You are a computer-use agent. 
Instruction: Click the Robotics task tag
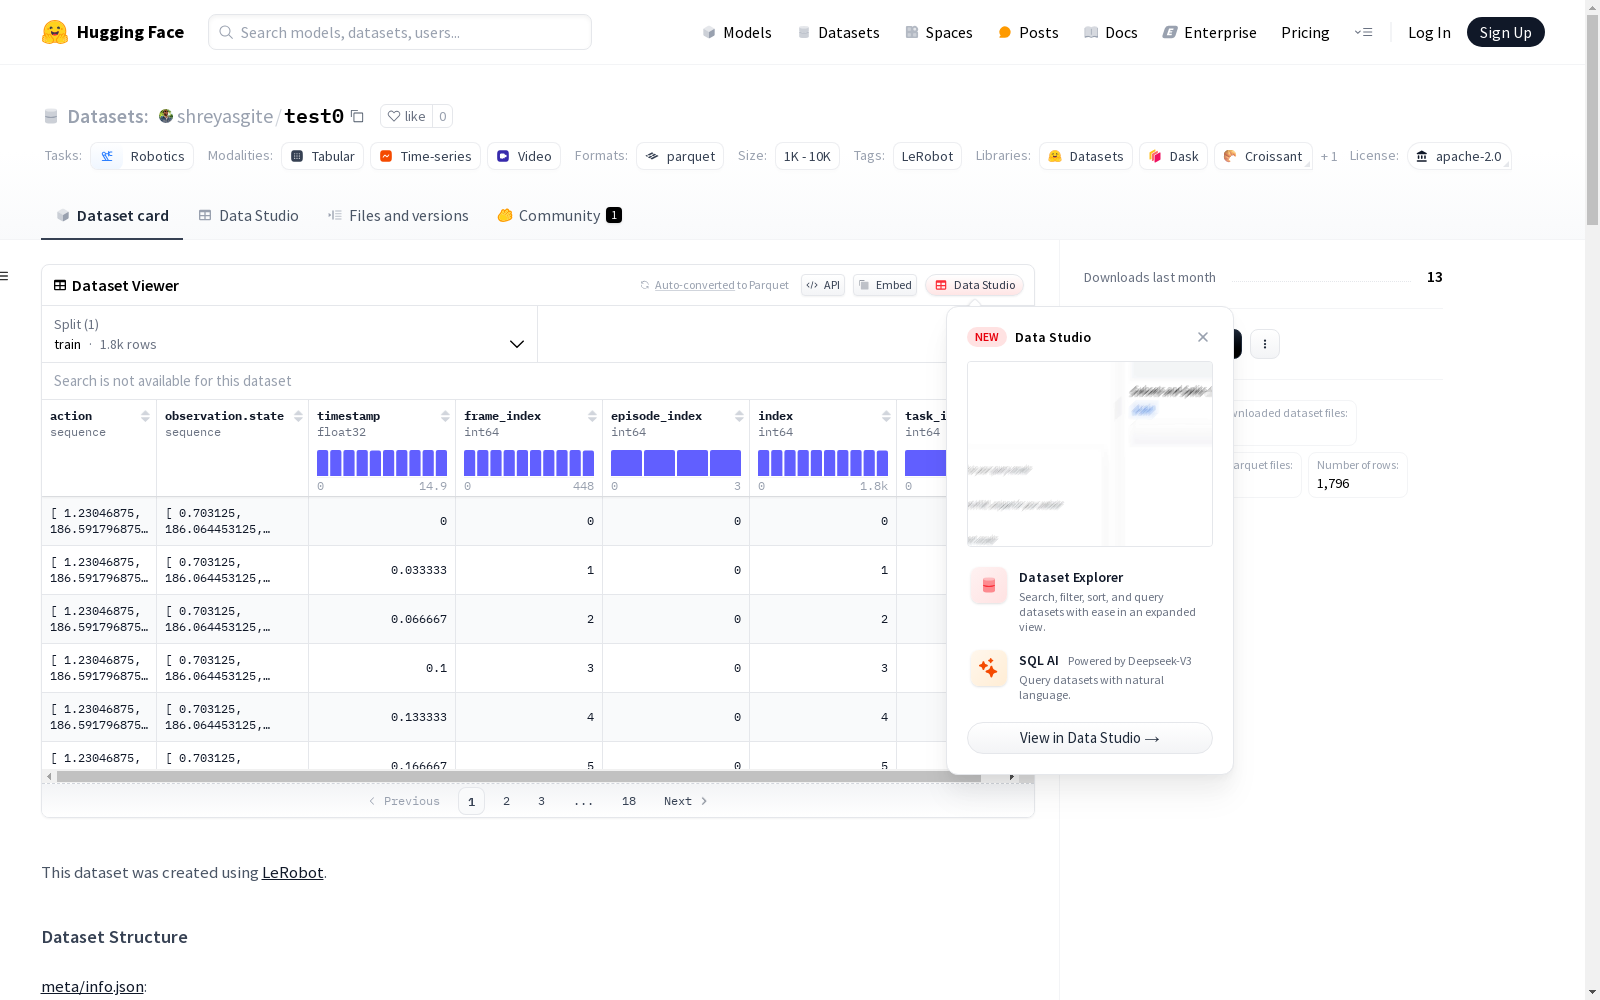click(x=142, y=156)
